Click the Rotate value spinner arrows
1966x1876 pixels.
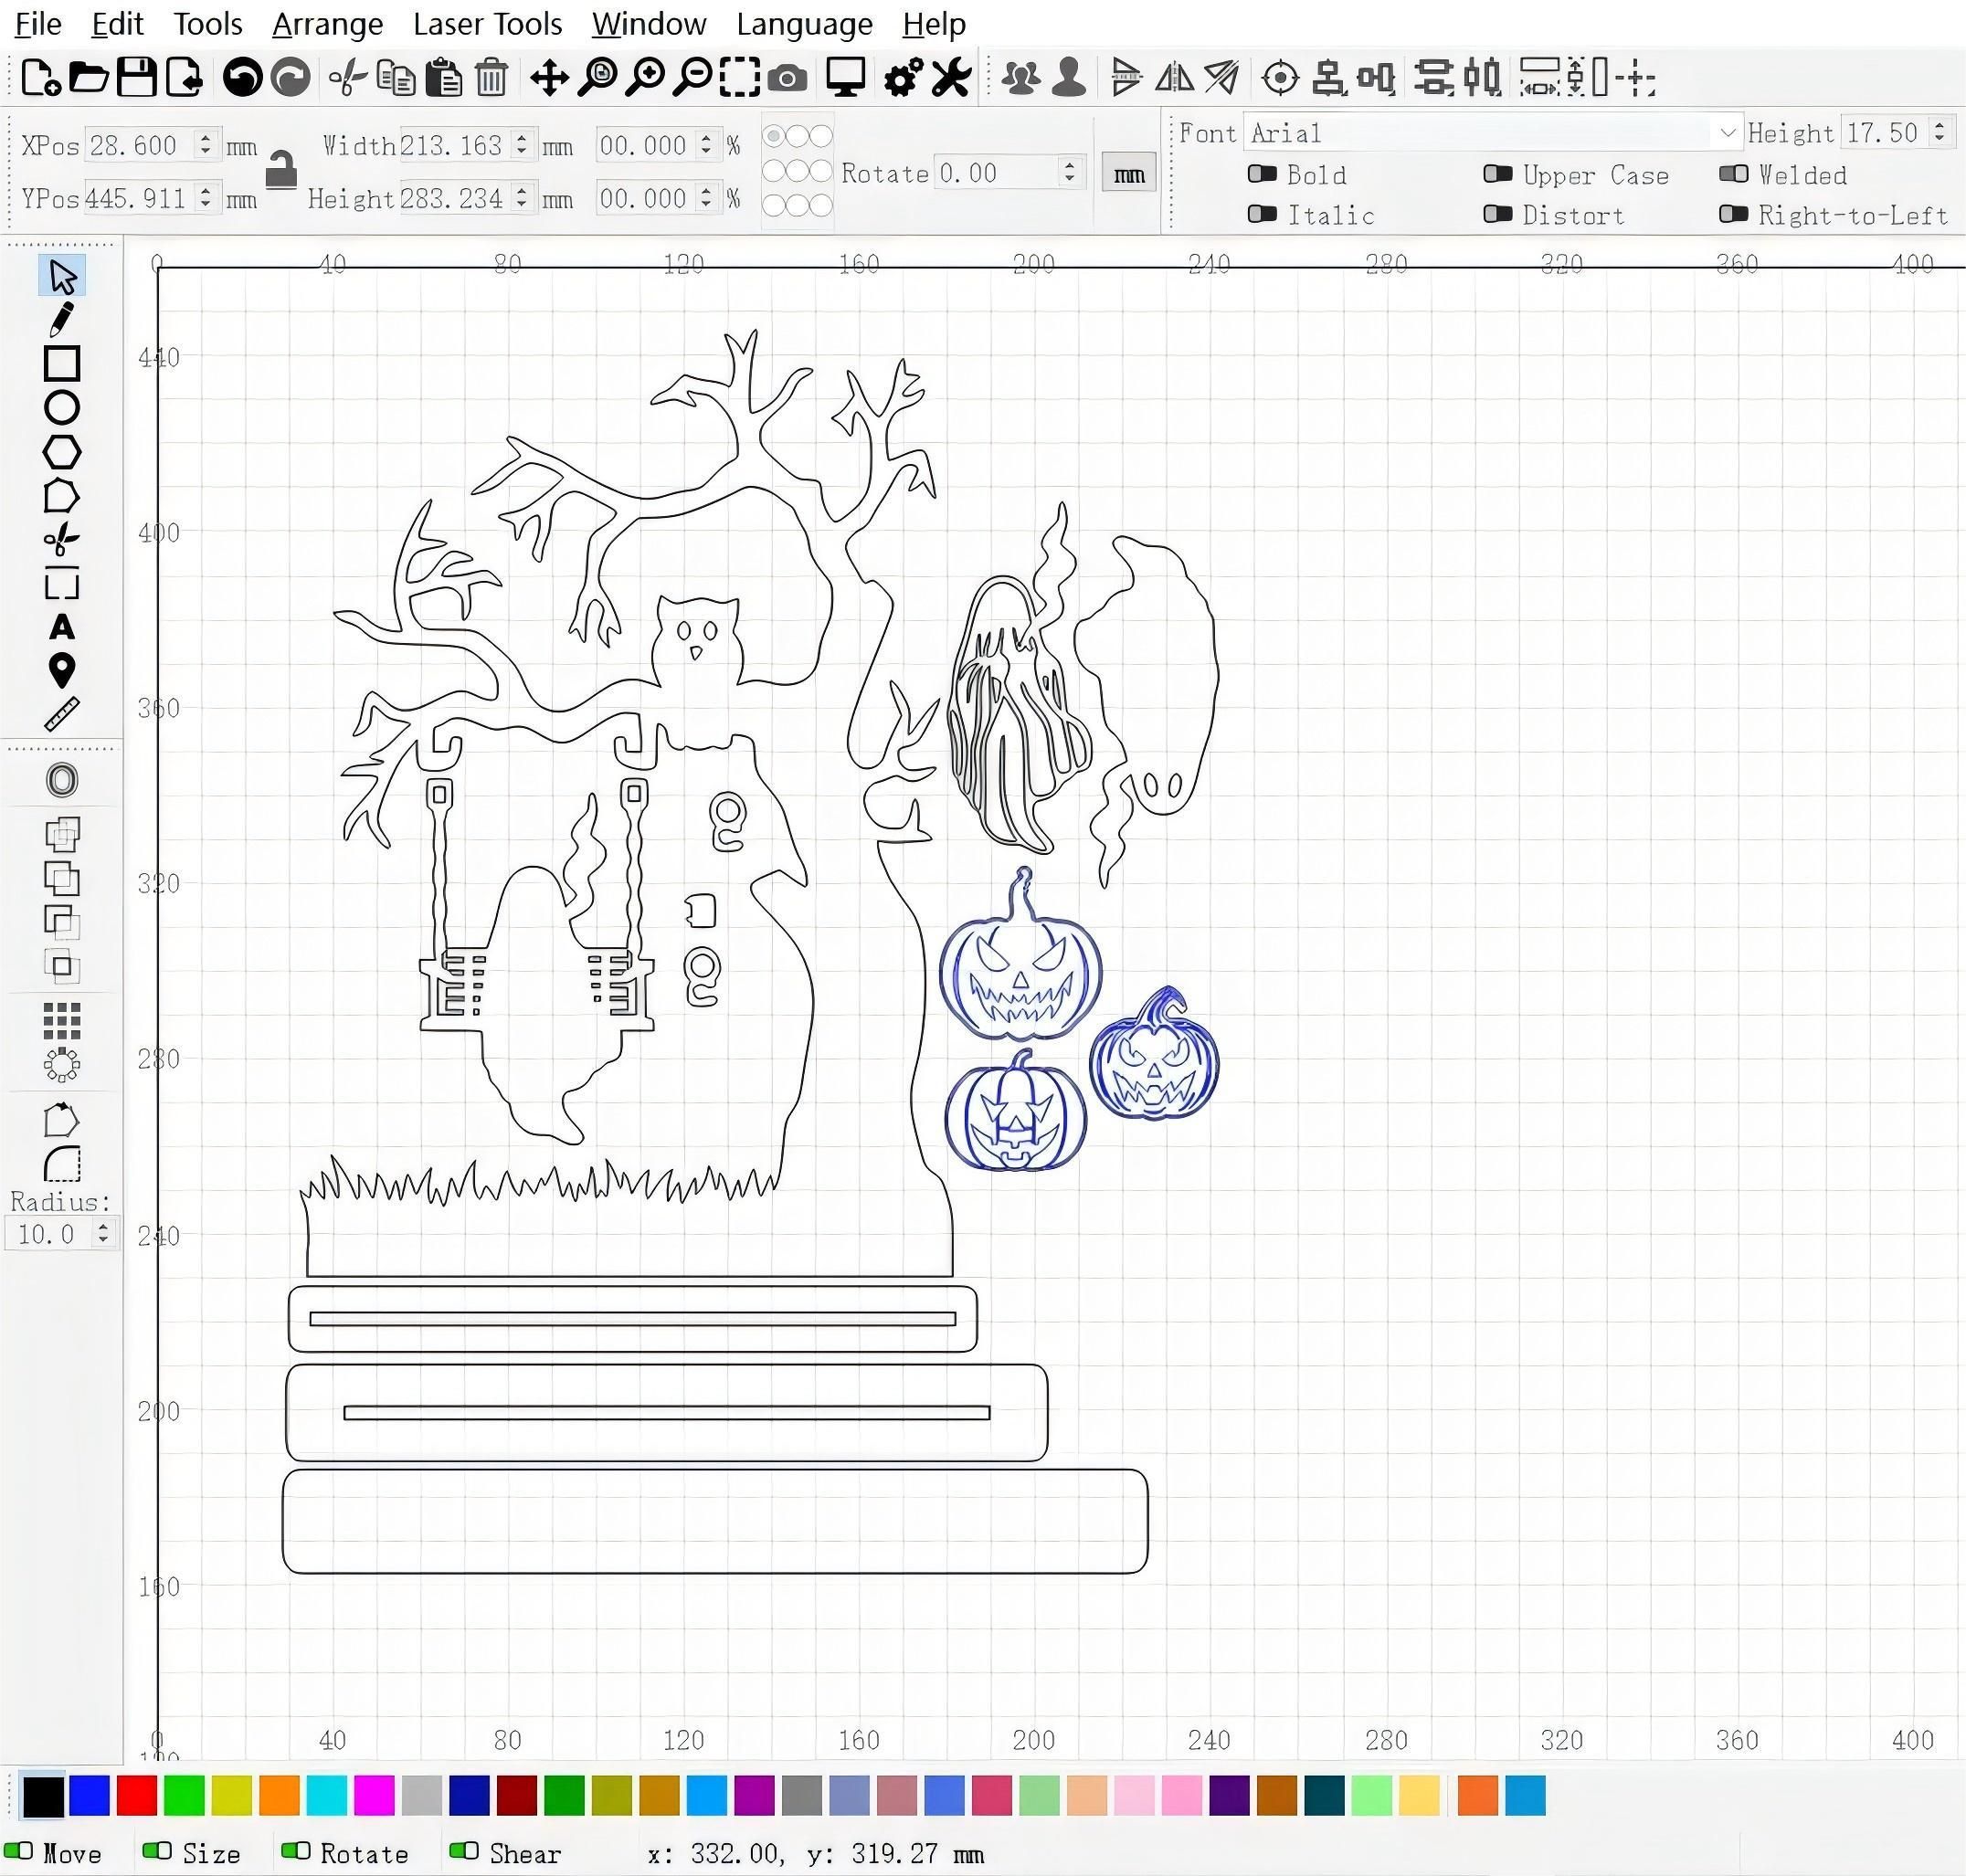[x=1070, y=172]
